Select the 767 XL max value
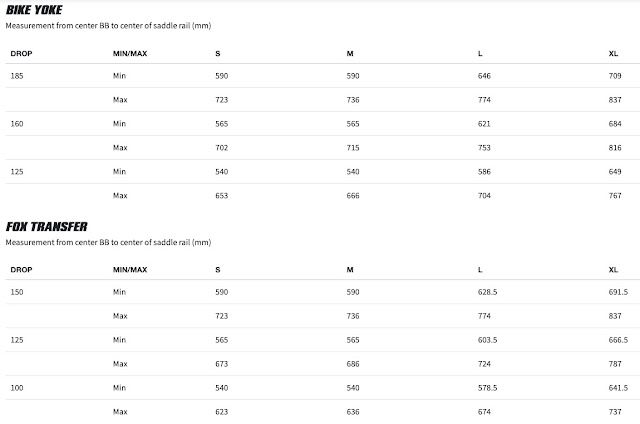 (x=615, y=196)
